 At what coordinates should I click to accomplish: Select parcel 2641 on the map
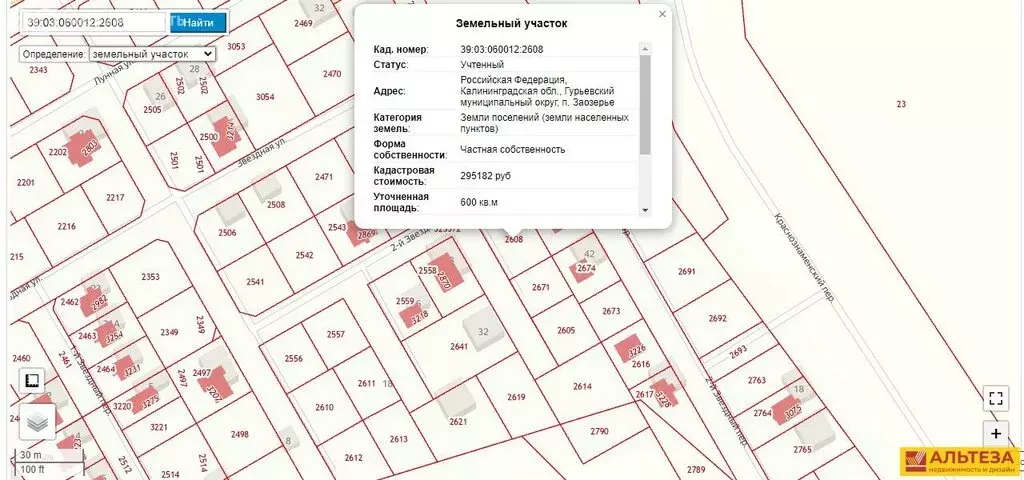click(459, 347)
